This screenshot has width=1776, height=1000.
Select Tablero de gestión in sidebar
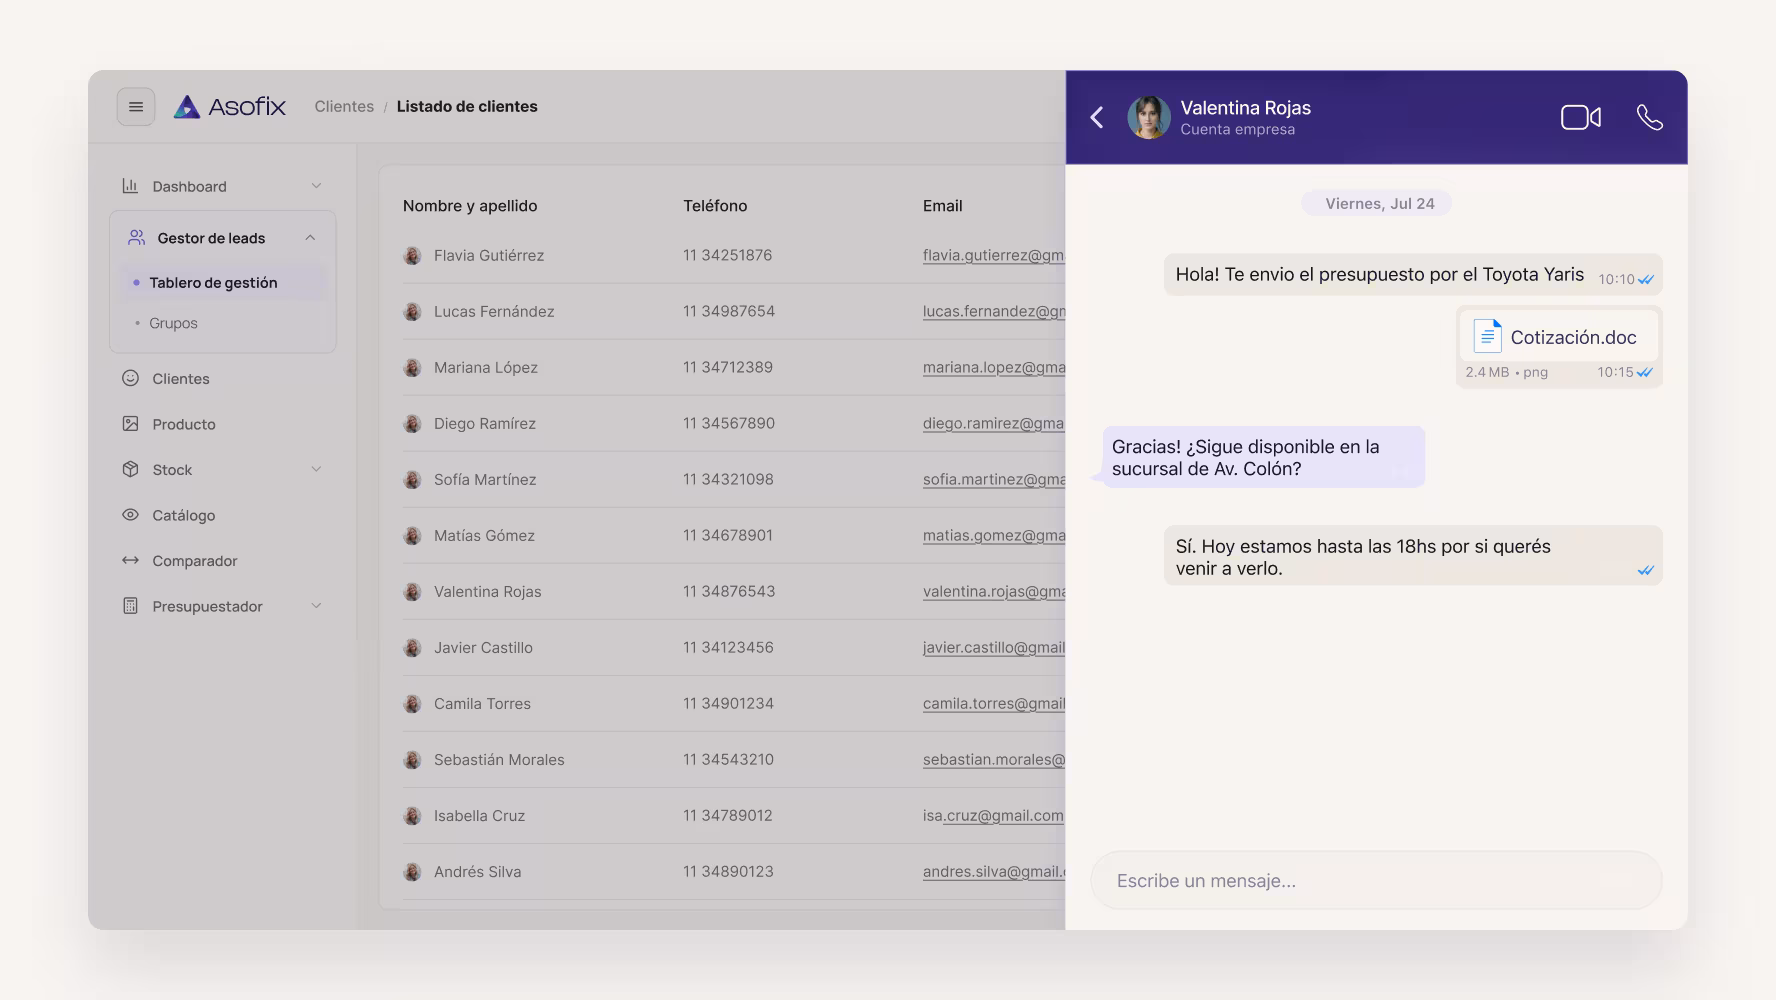pyautogui.click(x=223, y=283)
